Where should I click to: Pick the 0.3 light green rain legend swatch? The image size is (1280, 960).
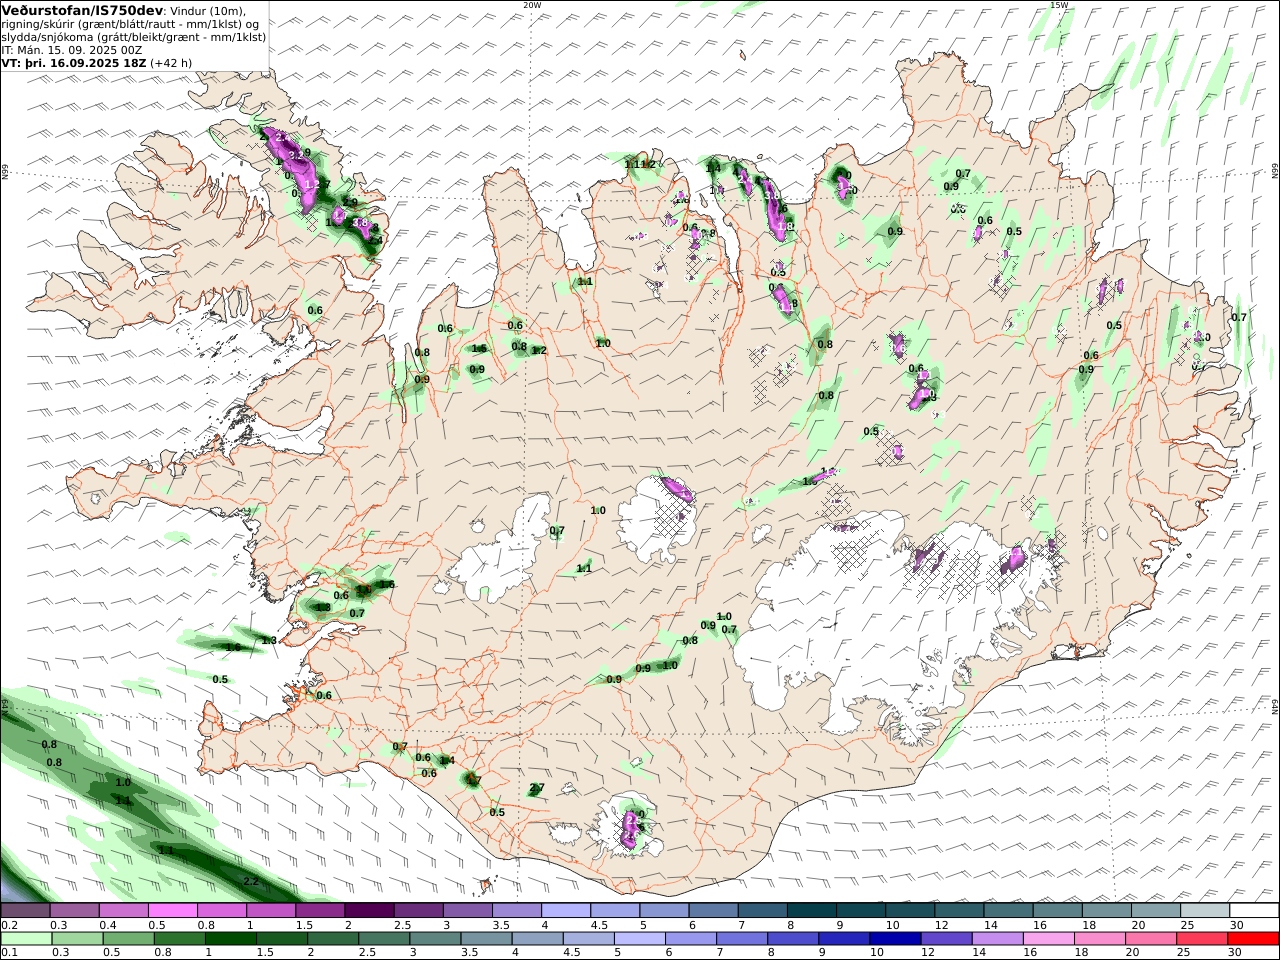[77, 939]
